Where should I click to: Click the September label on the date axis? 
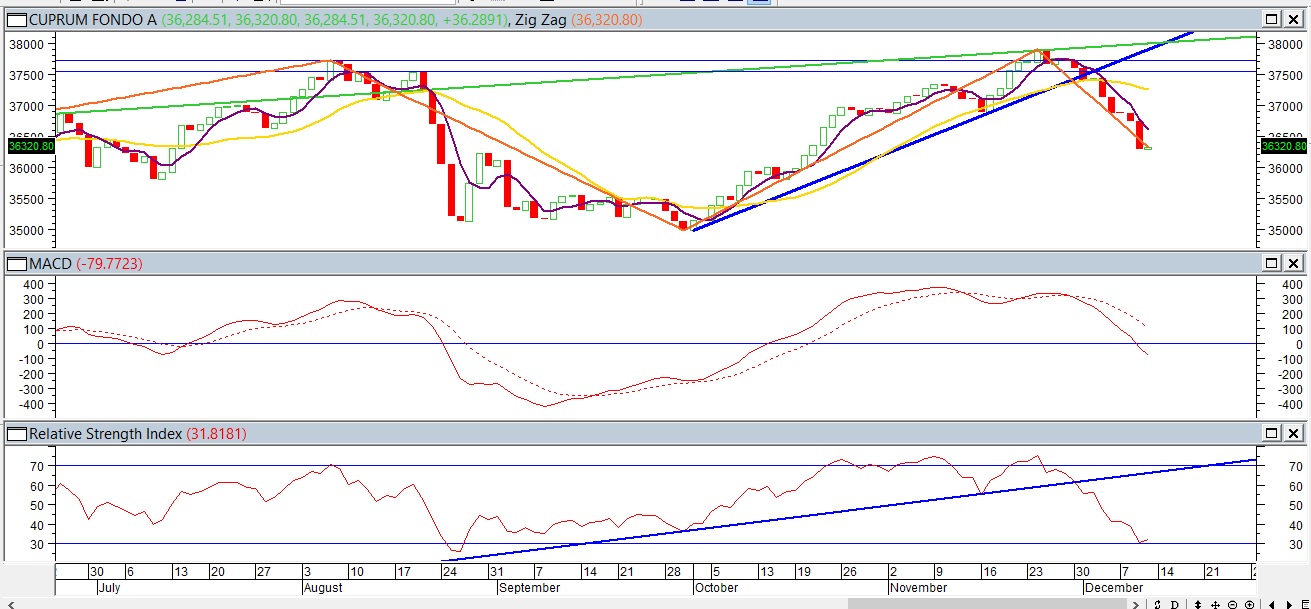tap(529, 588)
